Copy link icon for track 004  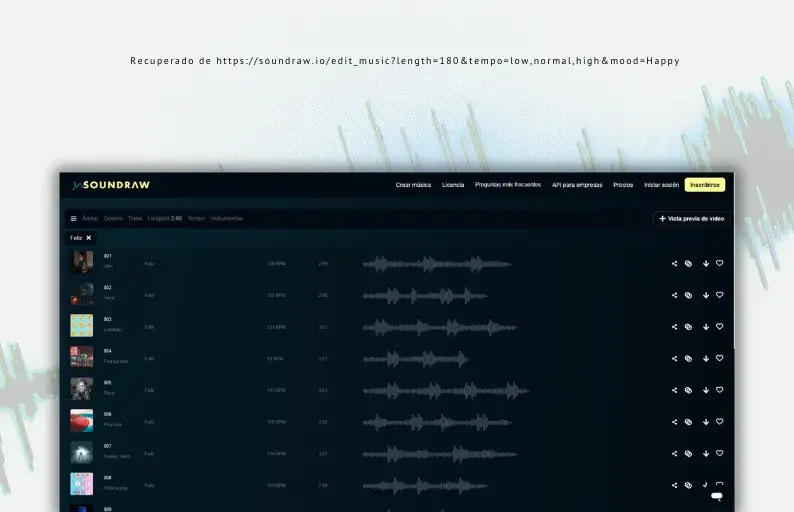(x=688, y=359)
